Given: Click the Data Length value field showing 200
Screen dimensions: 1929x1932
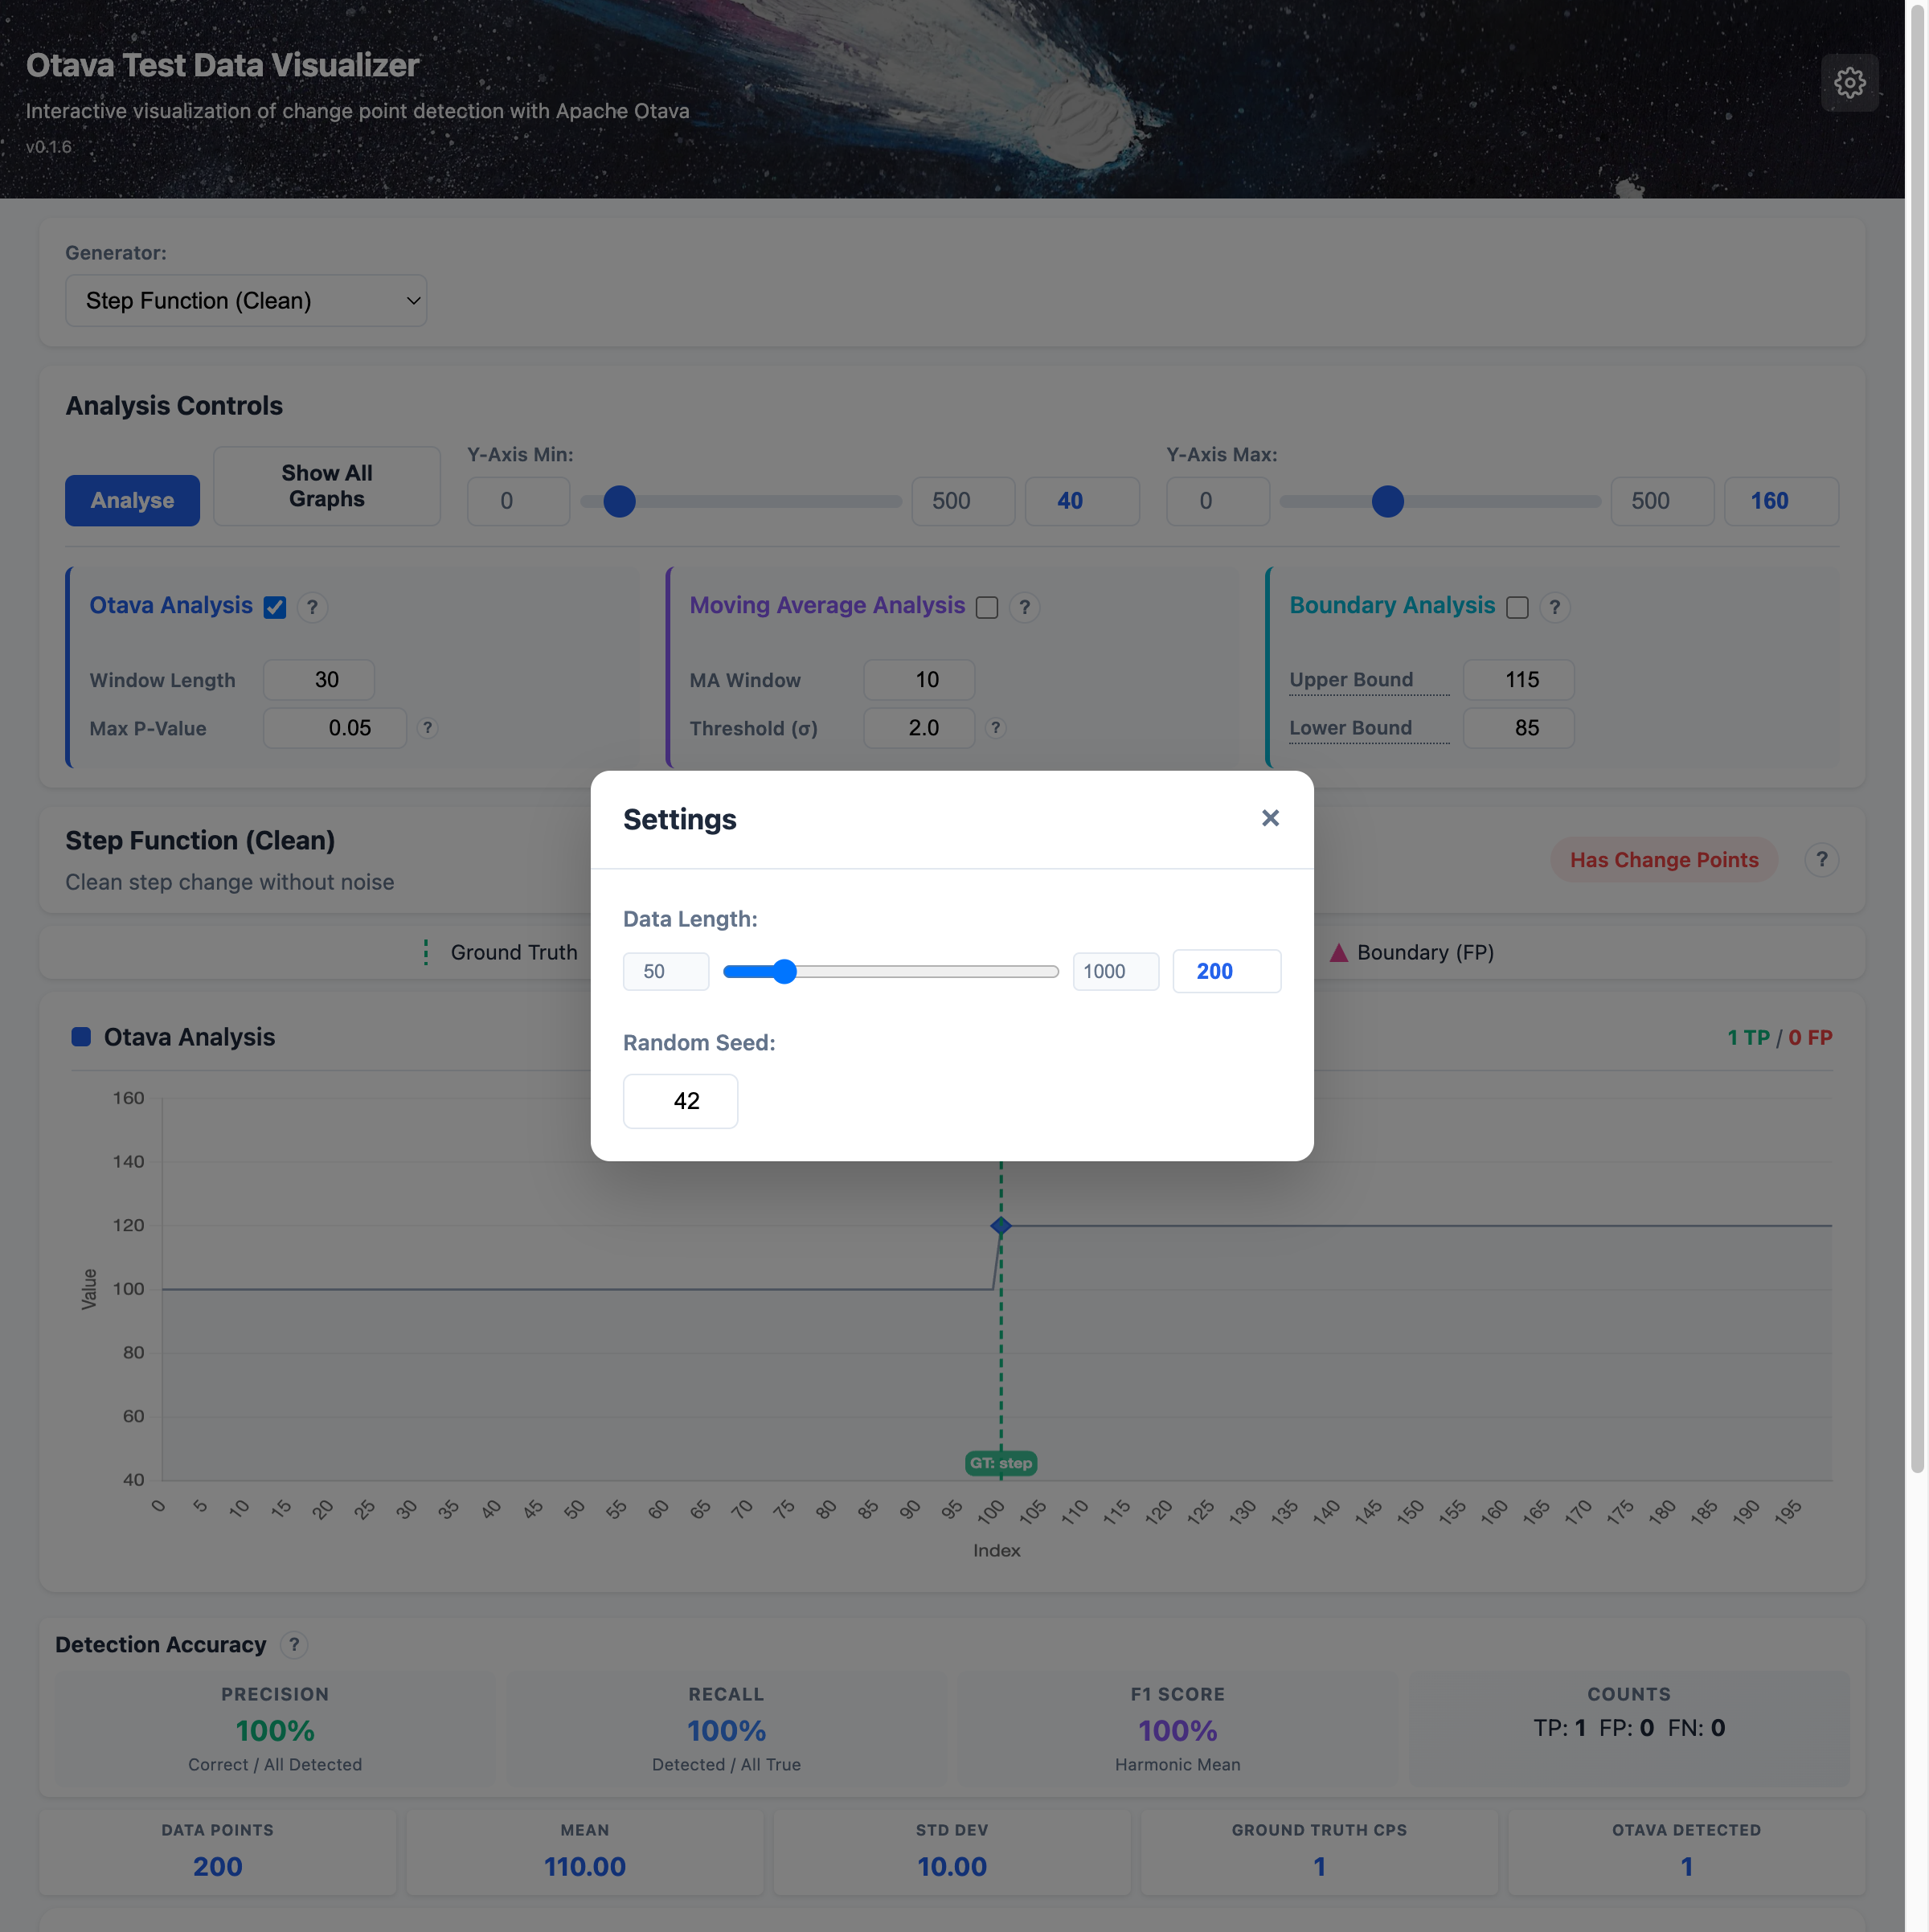Looking at the screenshot, I should [1226, 971].
